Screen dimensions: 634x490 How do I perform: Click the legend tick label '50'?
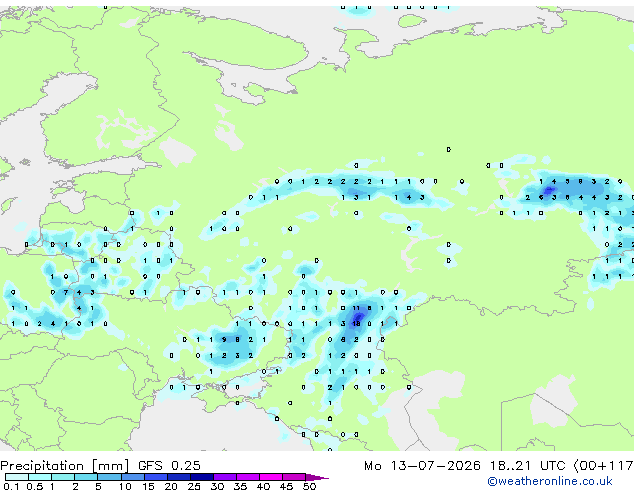(x=309, y=486)
